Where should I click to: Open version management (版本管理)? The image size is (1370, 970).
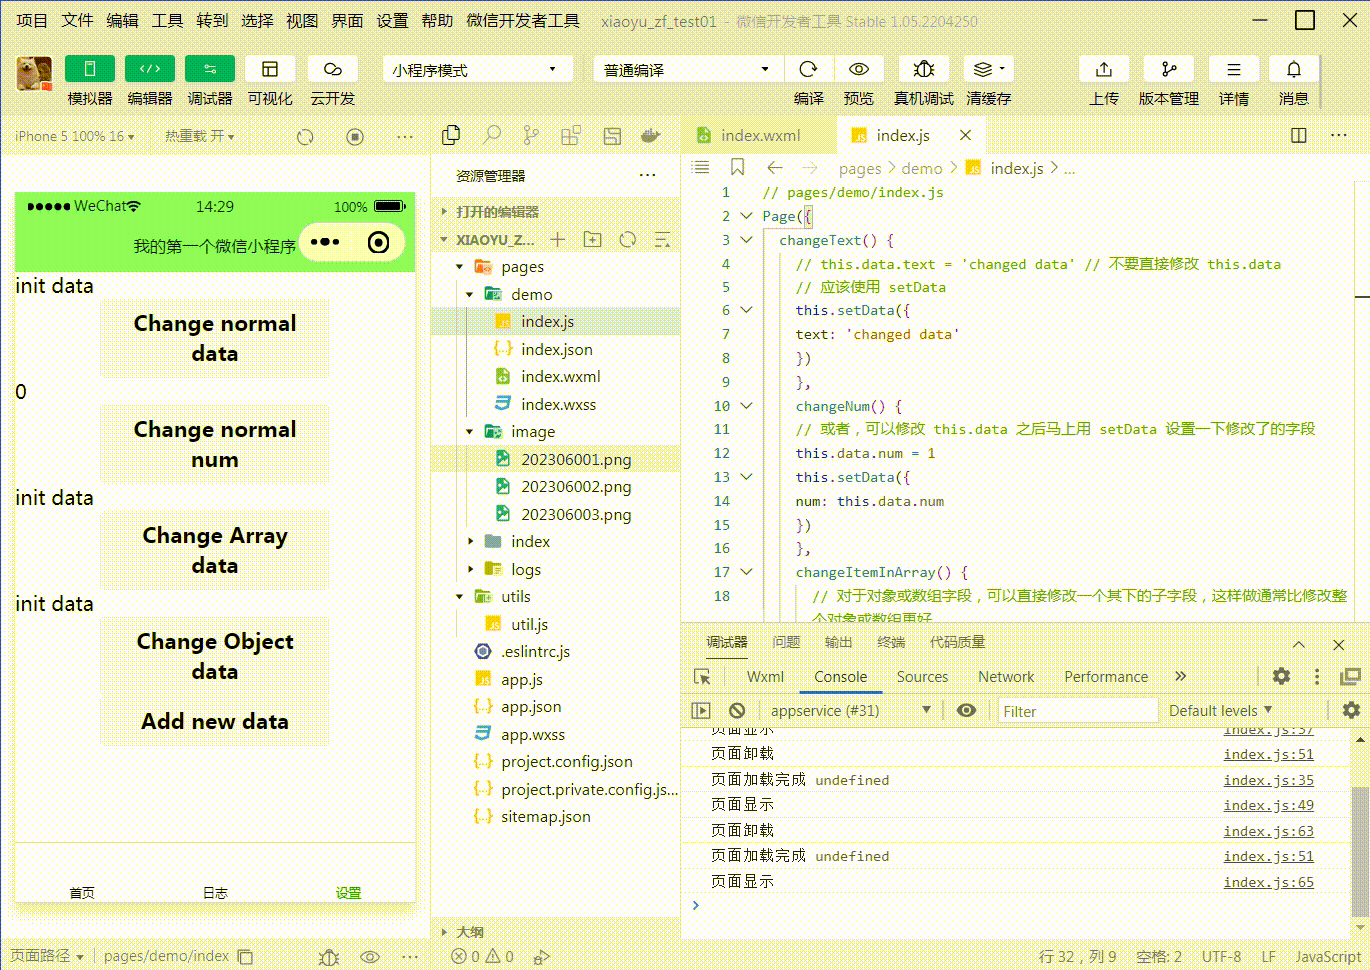[1169, 69]
